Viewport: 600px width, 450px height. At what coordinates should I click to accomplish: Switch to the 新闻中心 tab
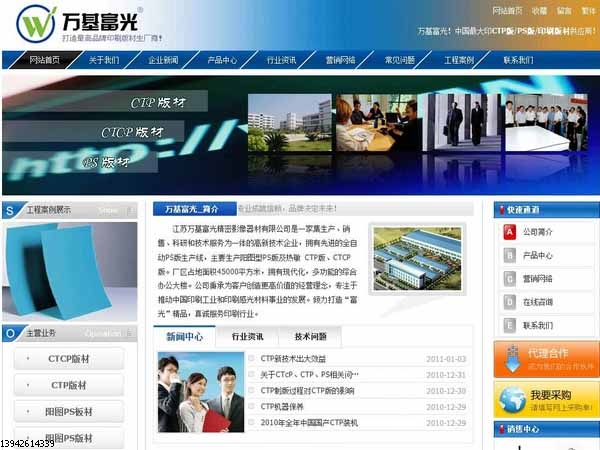(184, 336)
